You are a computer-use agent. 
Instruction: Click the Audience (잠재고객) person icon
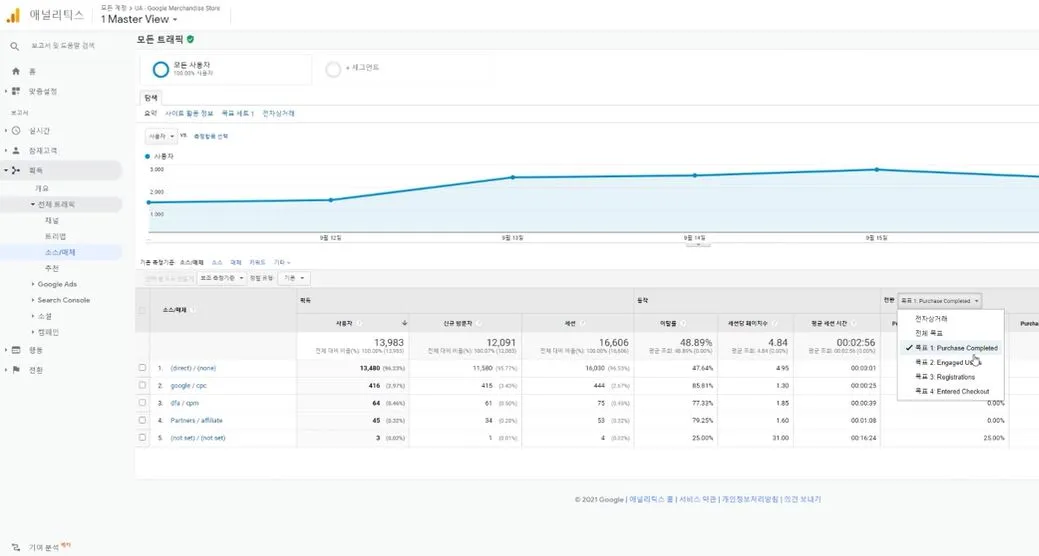coord(16,150)
